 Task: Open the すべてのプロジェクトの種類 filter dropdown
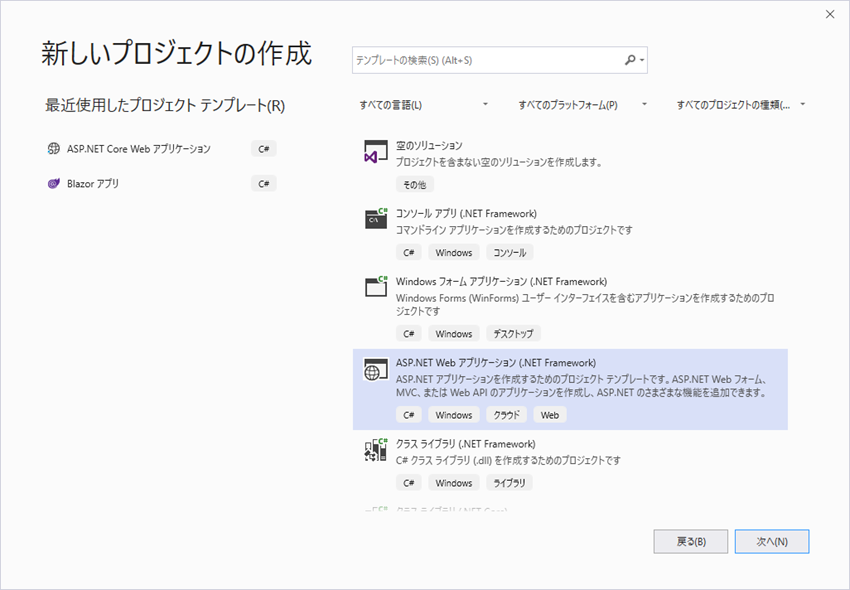(741, 105)
